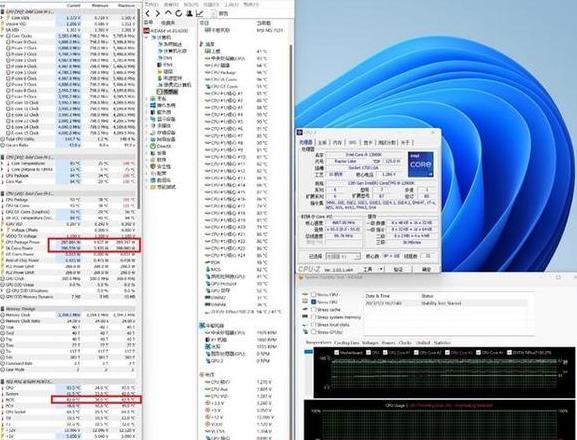
Task: Switch to CPU-Z SPD tab
Action: [352, 142]
